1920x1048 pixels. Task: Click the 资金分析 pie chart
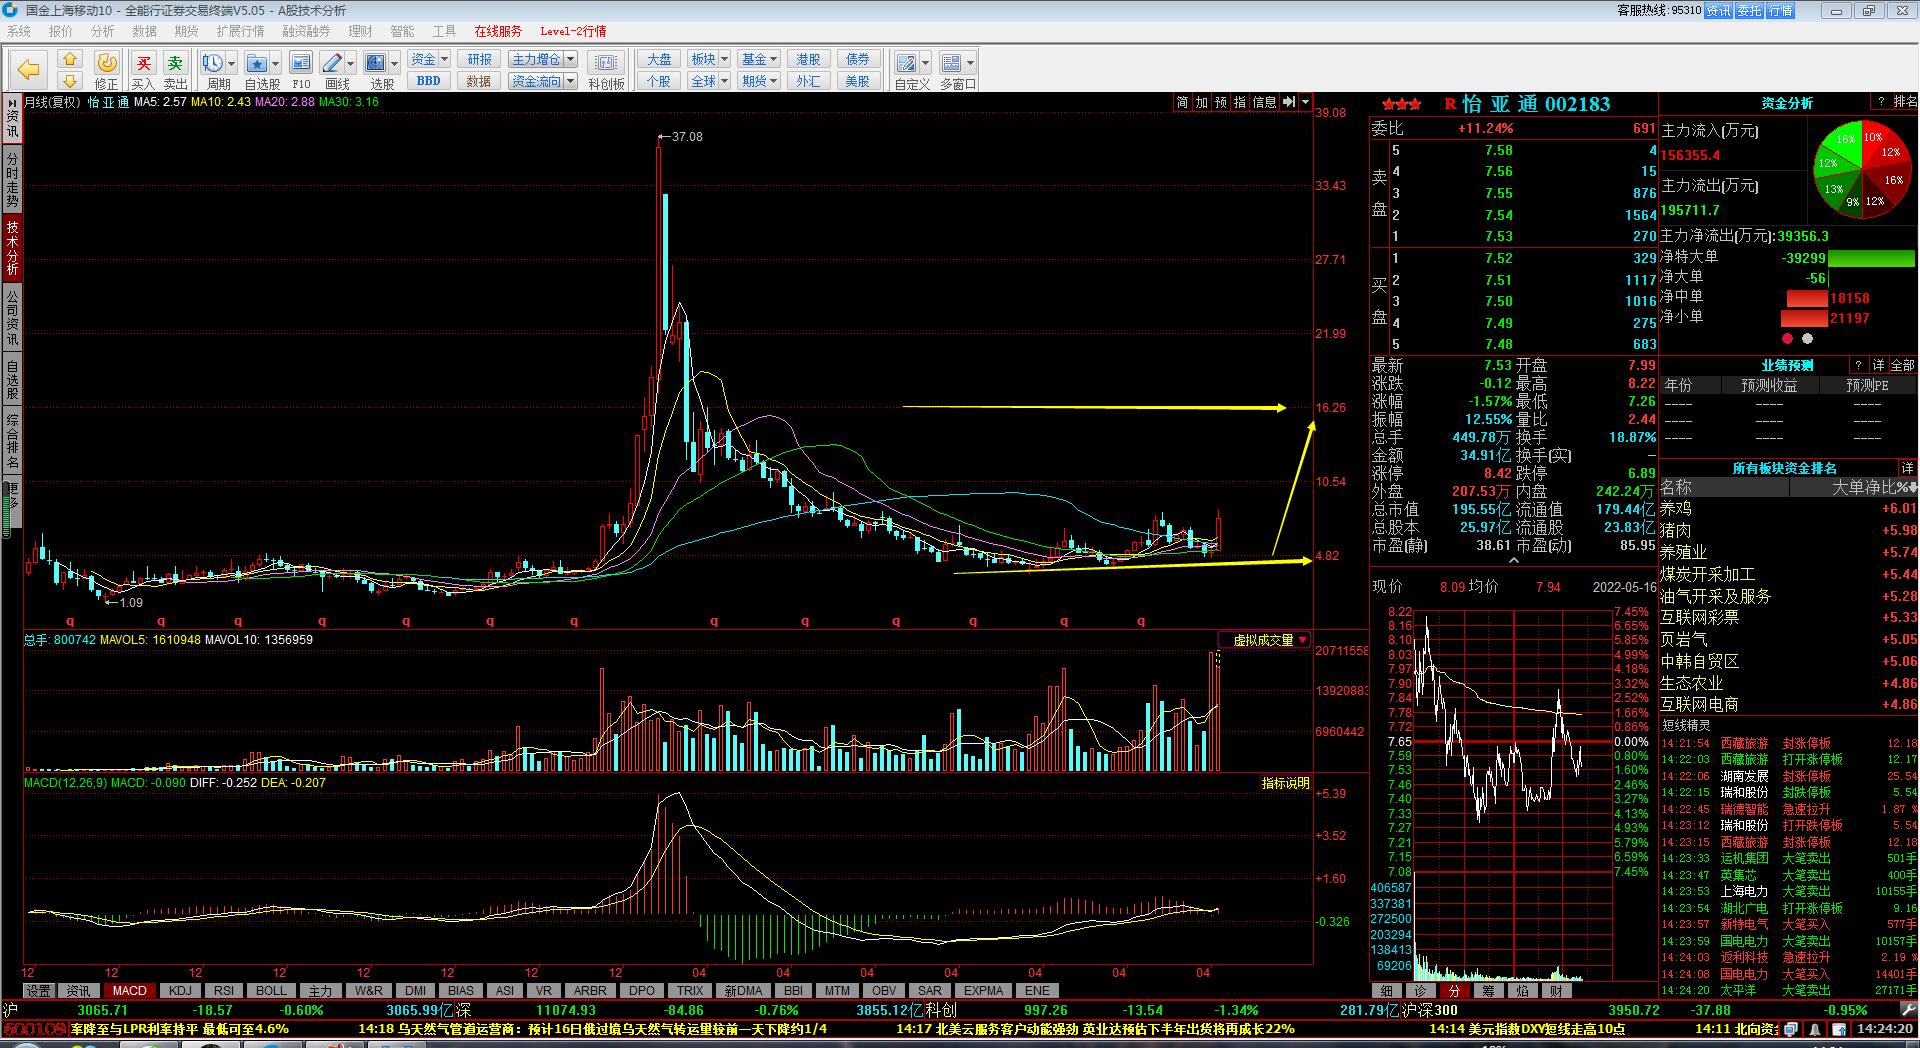(1862, 169)
